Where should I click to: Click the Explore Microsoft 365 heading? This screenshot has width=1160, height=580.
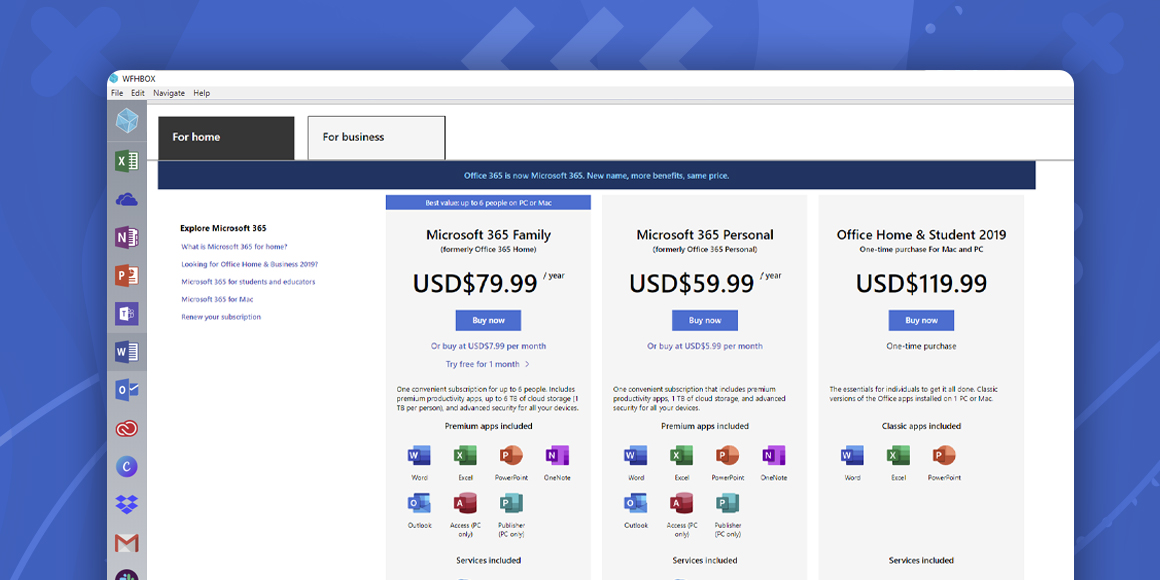(x=223, y=229)
